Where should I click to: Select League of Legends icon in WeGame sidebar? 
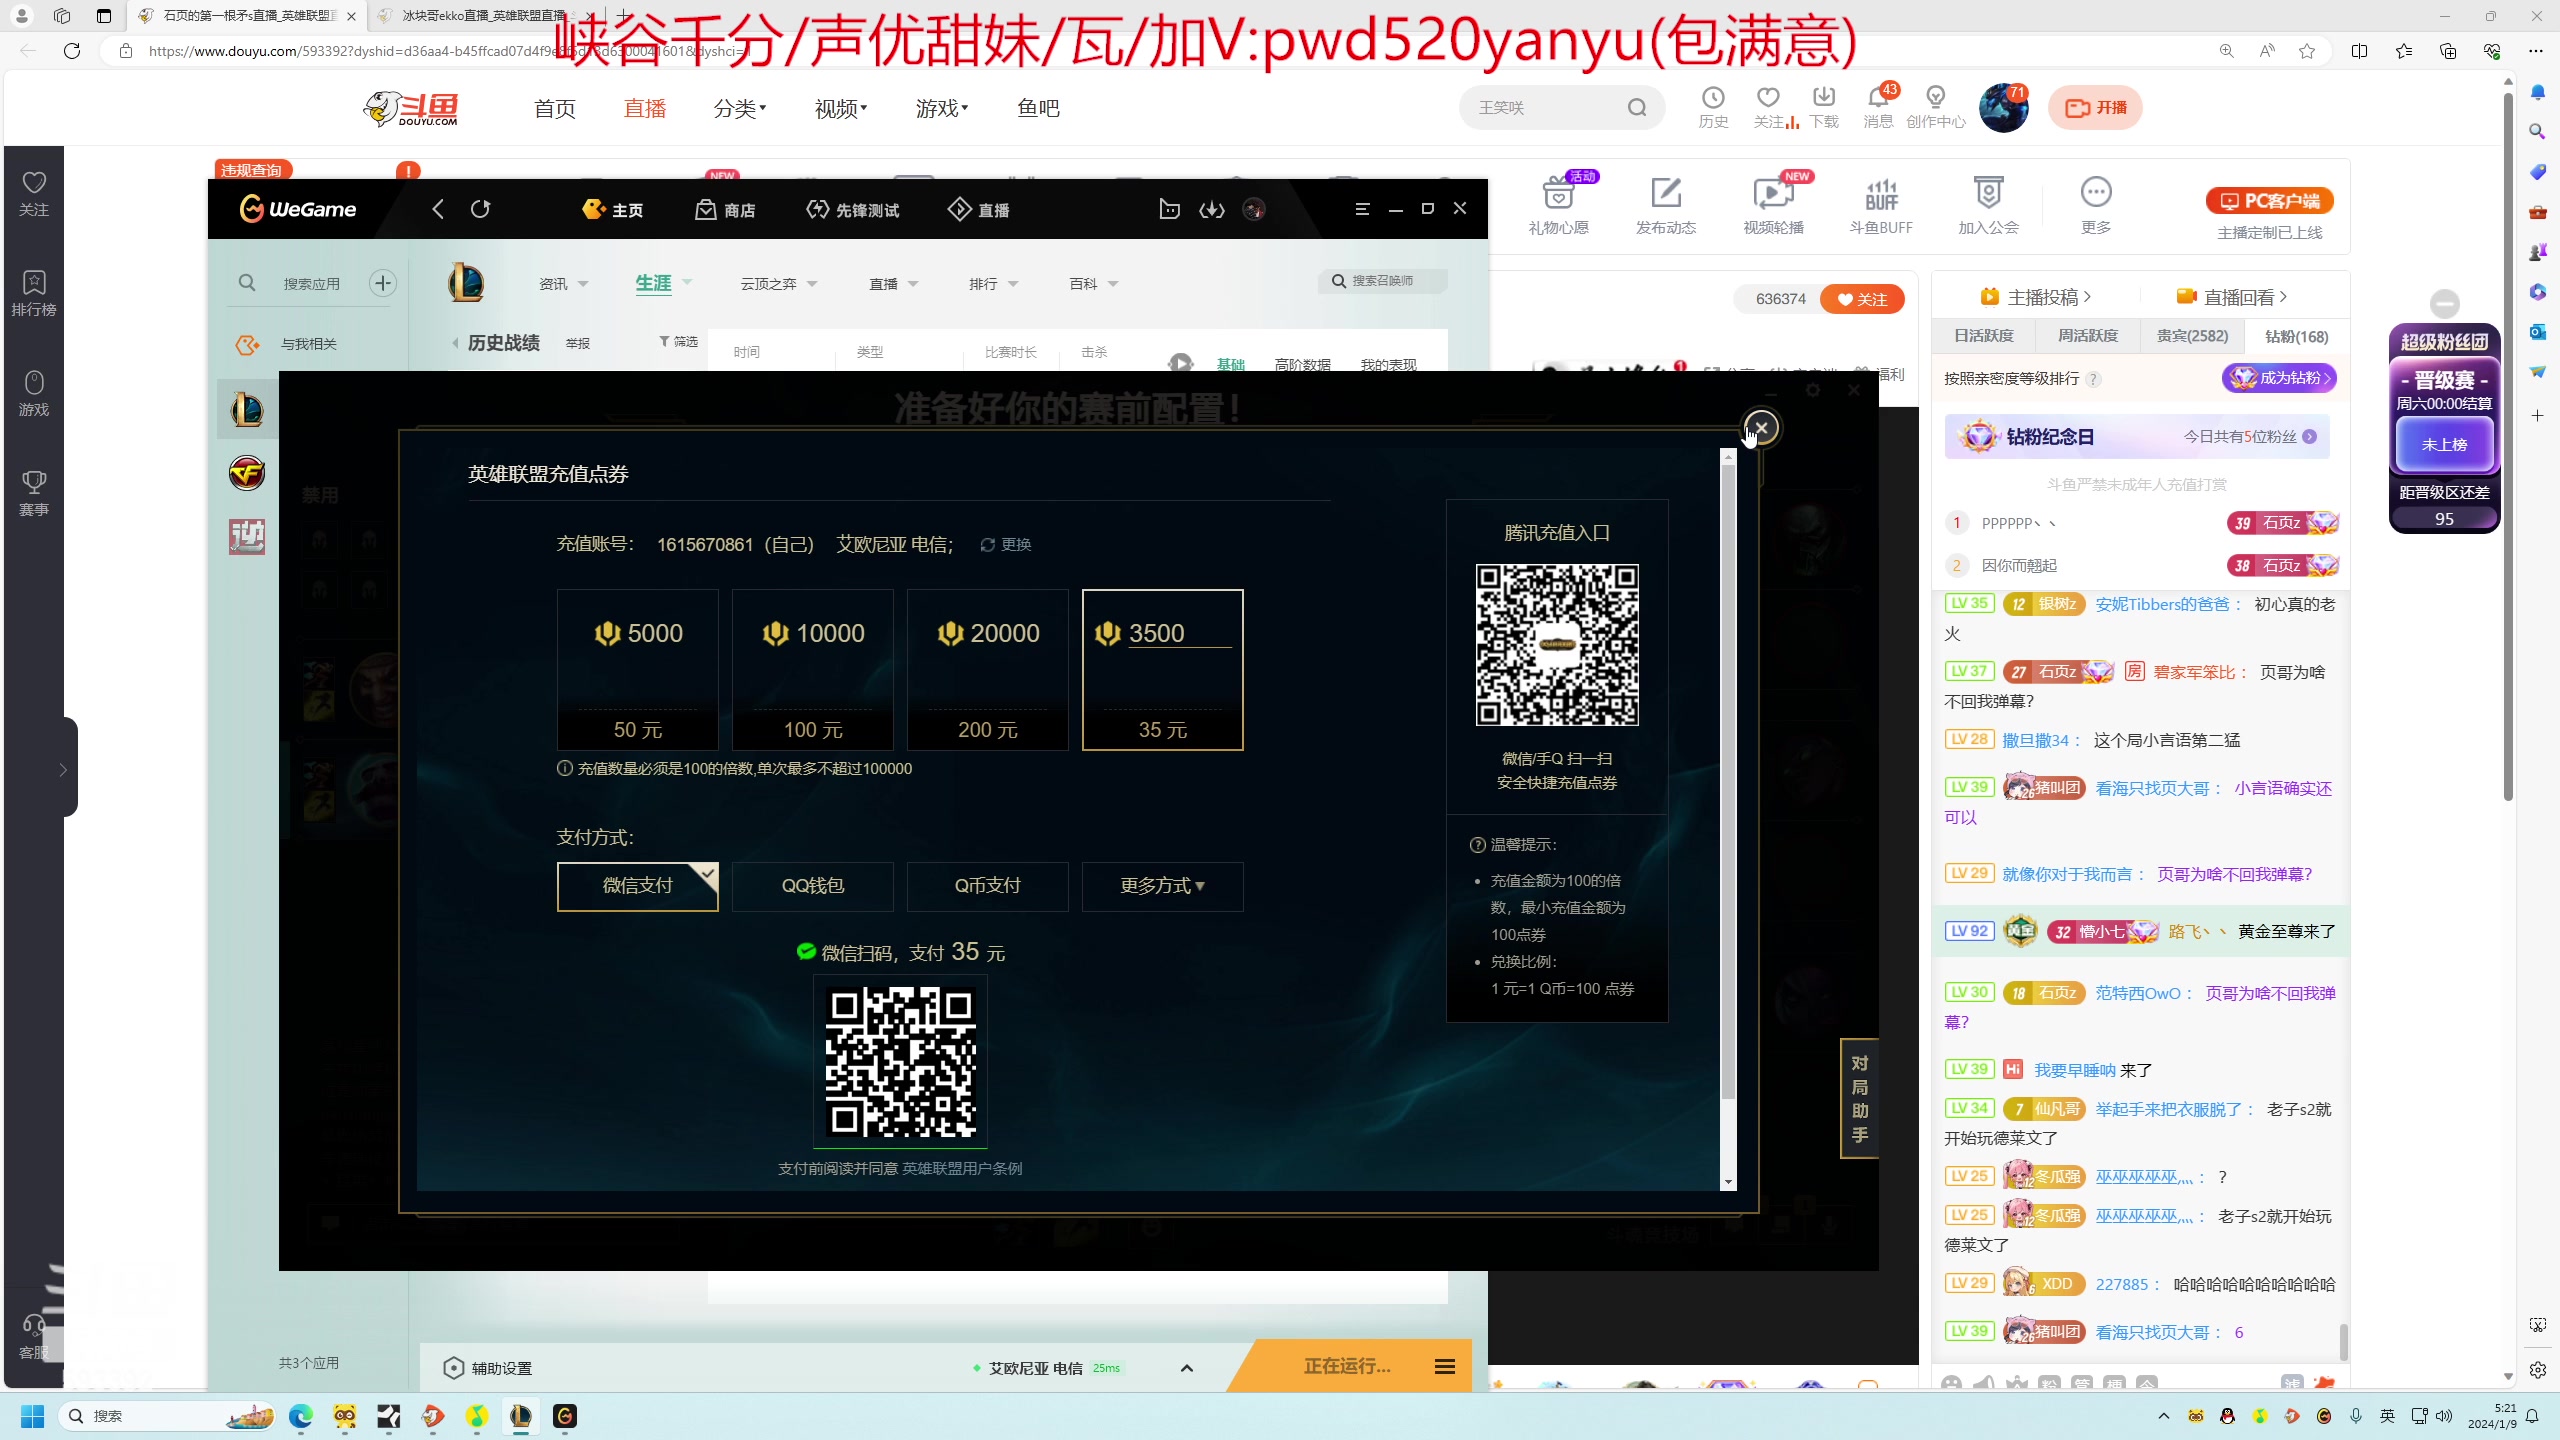click(x=247, y=409)
